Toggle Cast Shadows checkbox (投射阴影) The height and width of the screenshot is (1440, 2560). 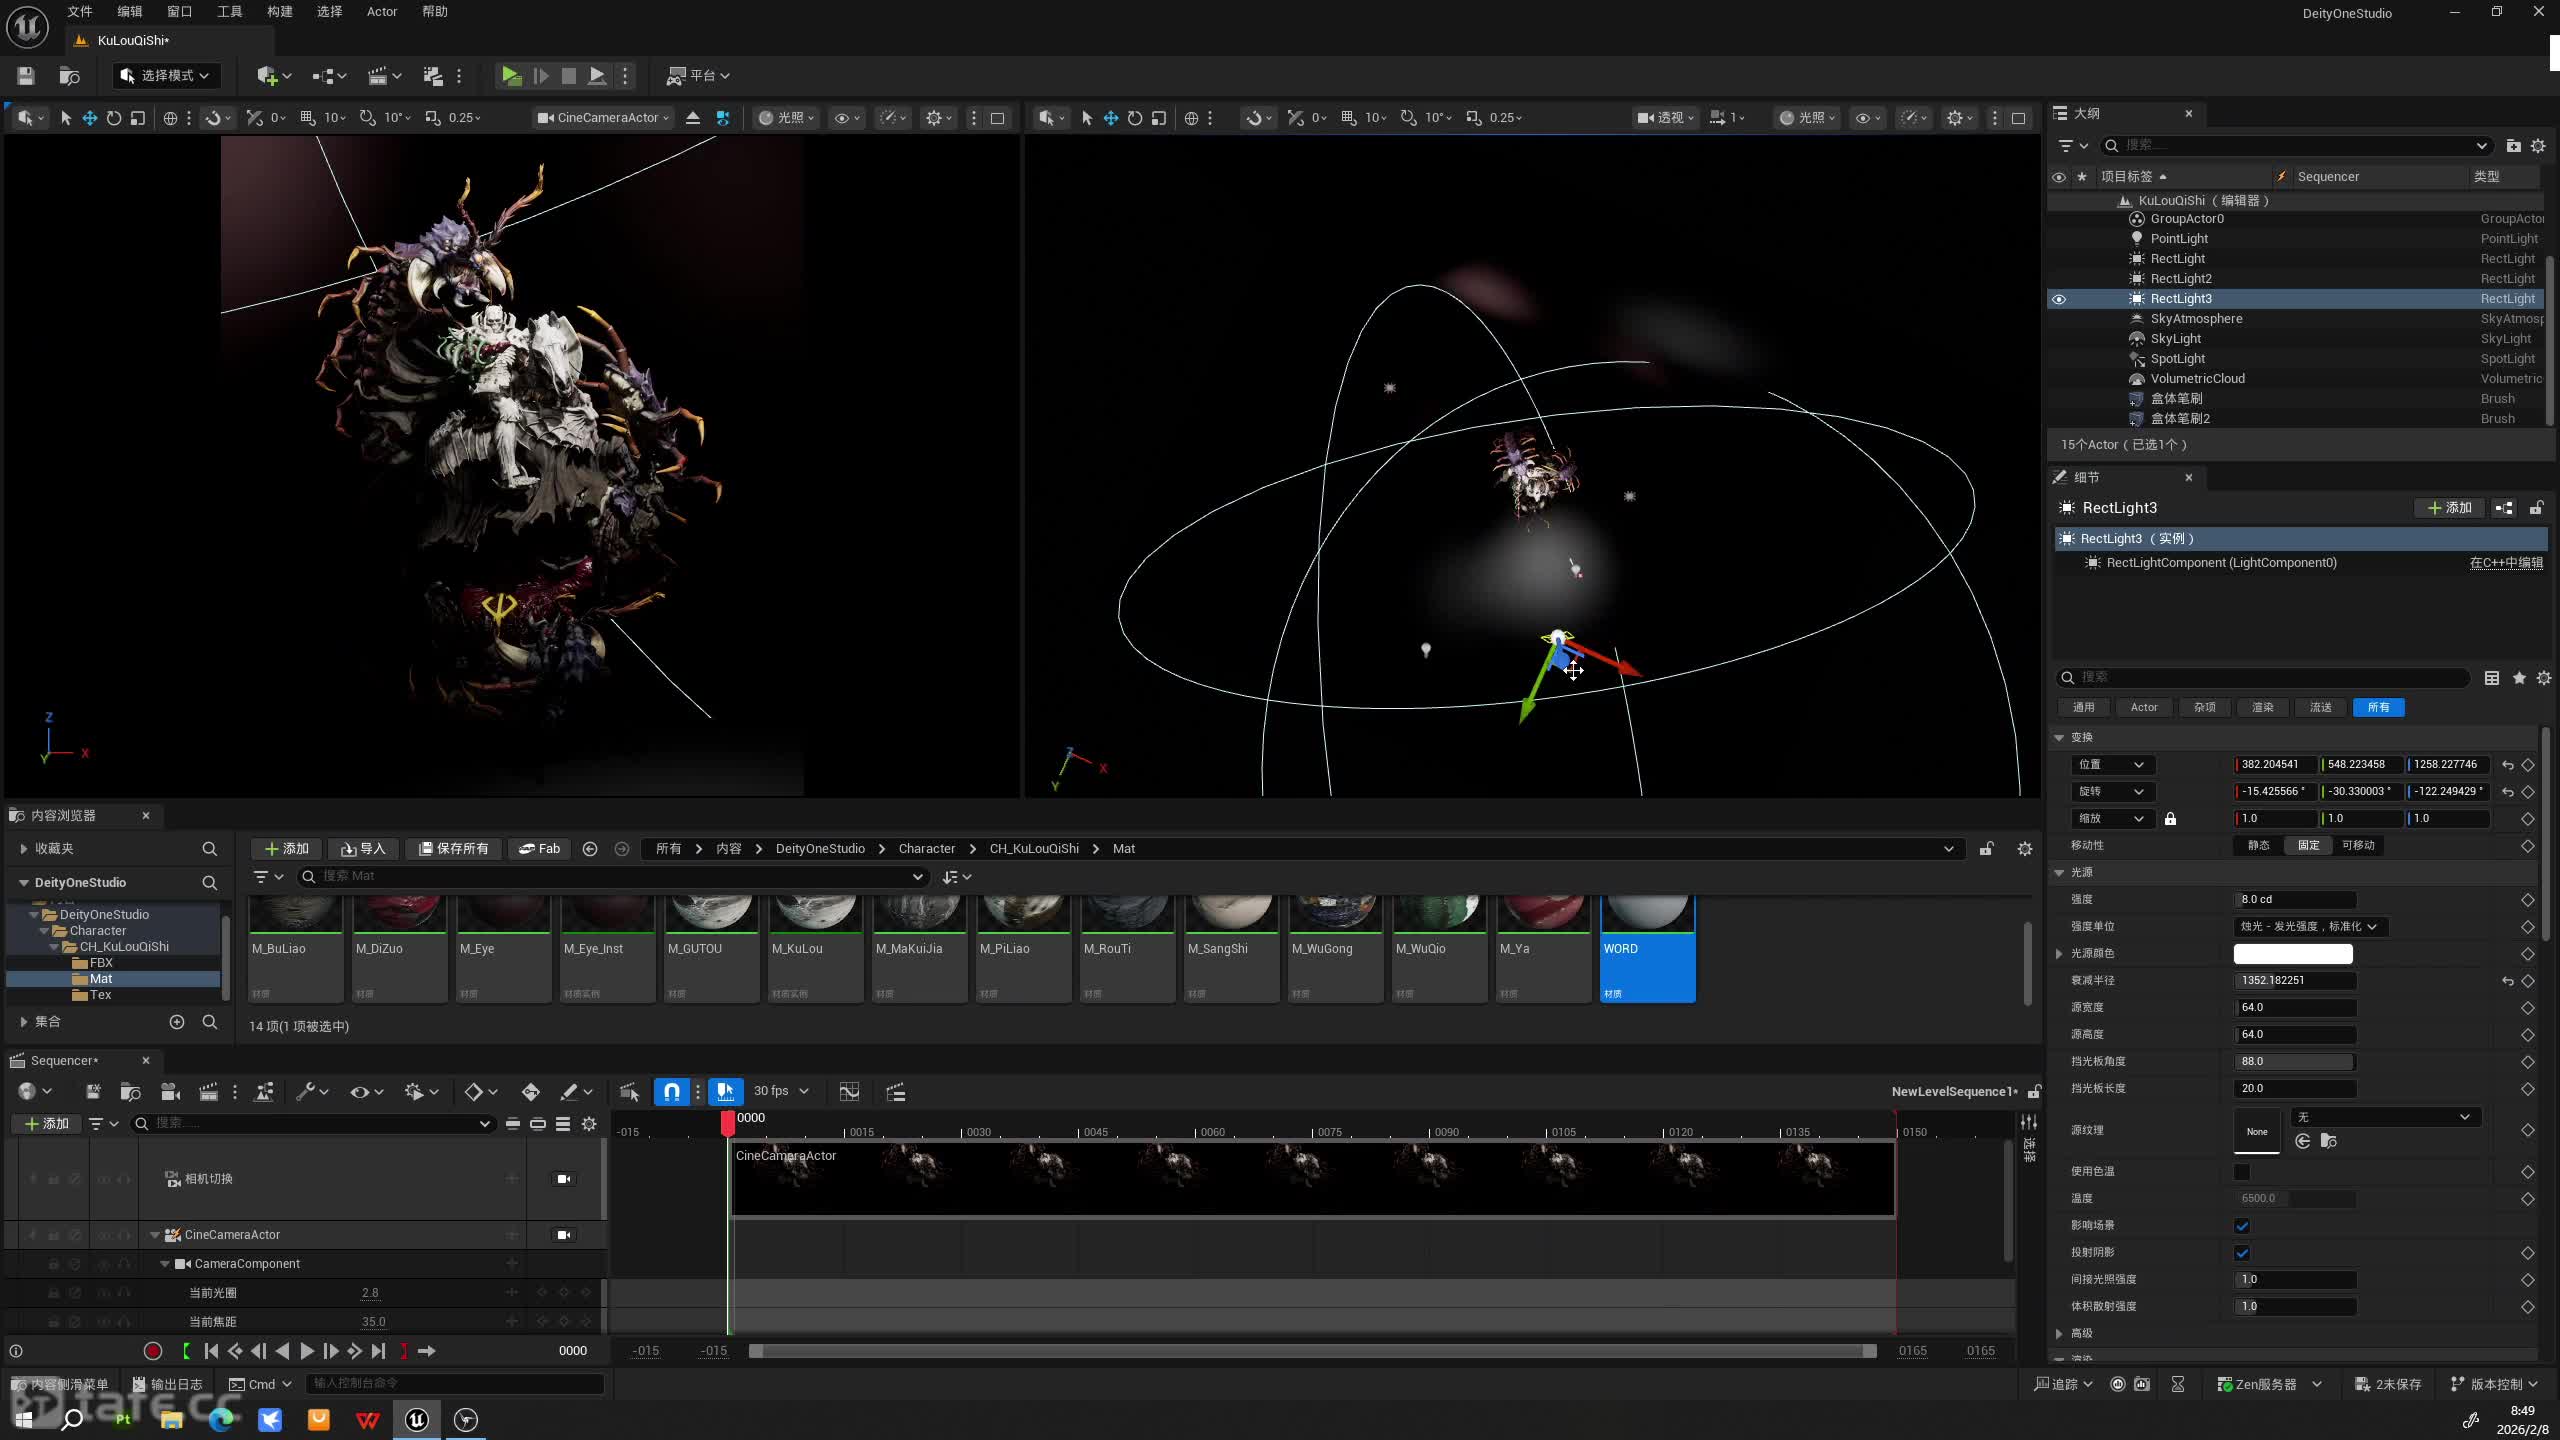coord(2242,1253)
